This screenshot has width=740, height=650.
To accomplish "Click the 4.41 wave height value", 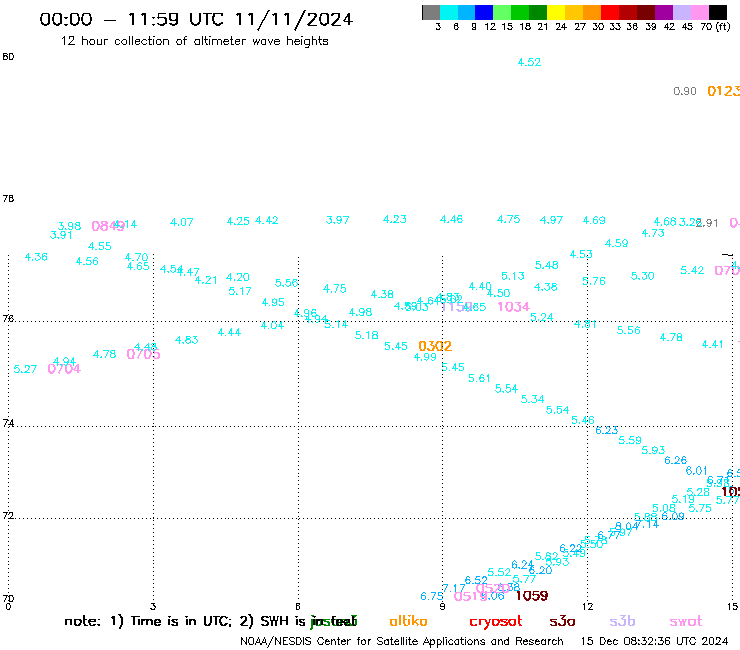I will 712,344.
